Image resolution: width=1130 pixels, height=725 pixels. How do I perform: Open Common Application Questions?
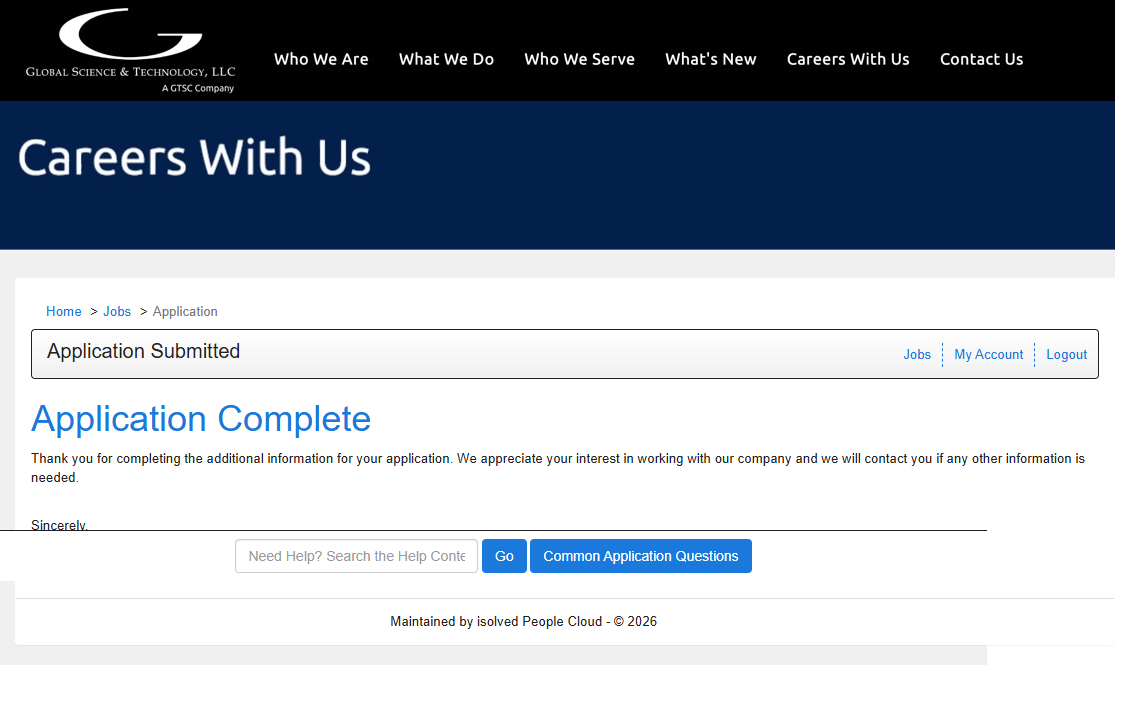(640, 556)
